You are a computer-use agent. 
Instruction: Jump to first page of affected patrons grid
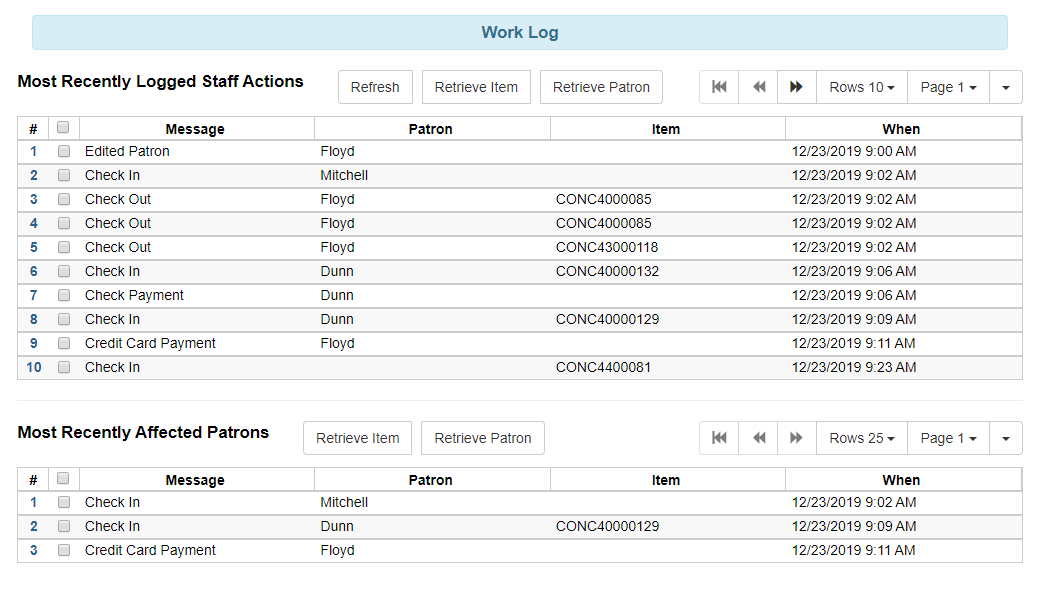pos(718,437)
